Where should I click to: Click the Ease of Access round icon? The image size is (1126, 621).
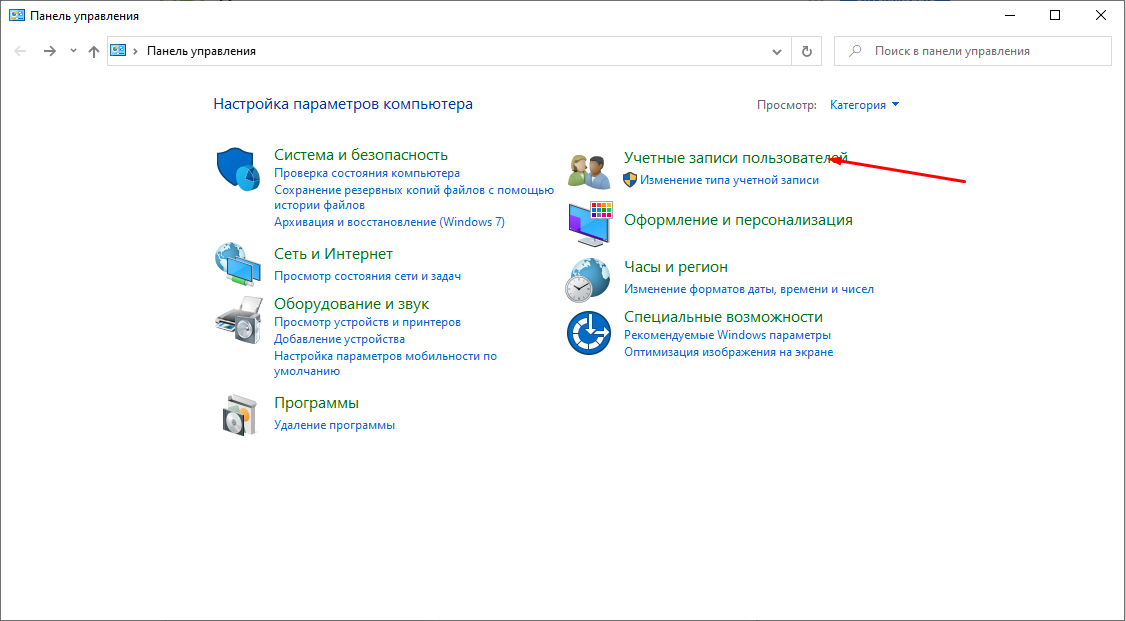589,332
